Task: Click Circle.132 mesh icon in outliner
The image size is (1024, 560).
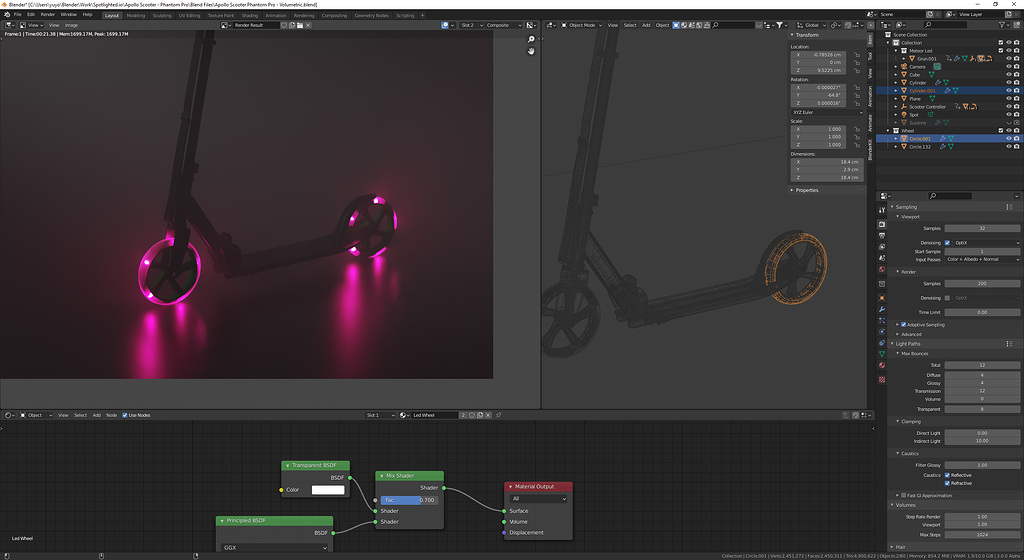Action: pos(904,147)
